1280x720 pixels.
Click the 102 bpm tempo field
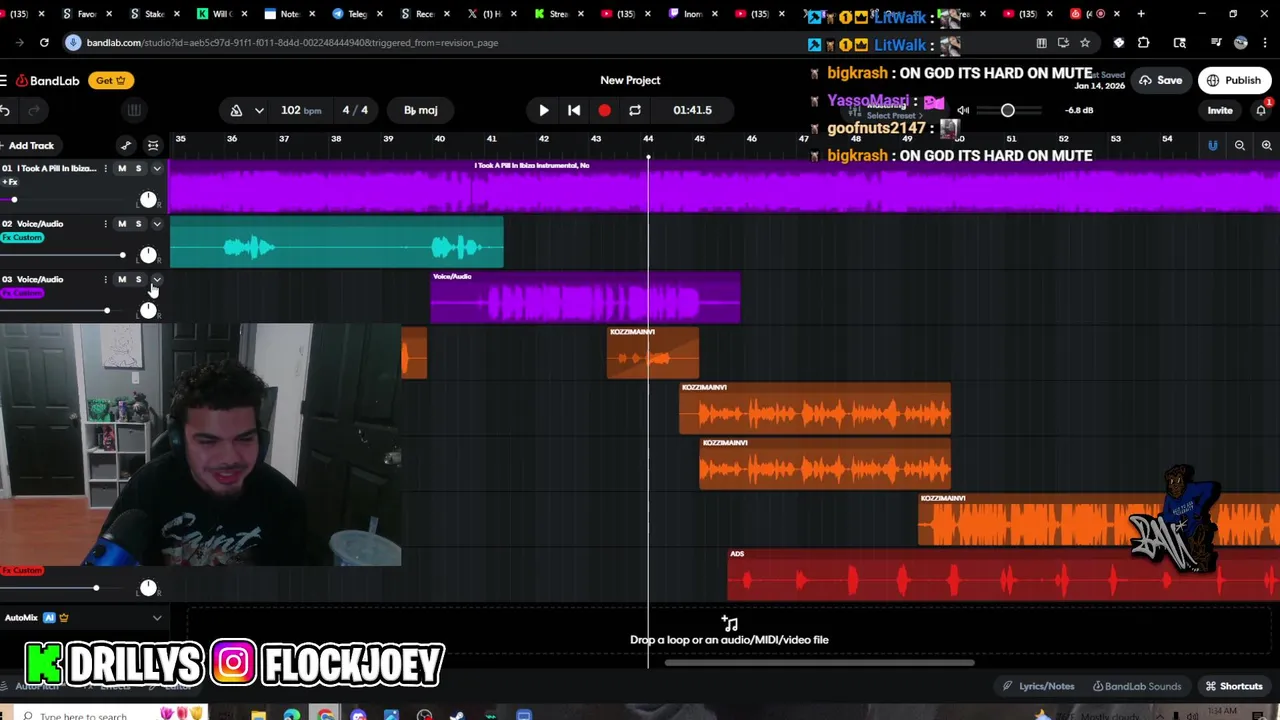pos(300,110)
